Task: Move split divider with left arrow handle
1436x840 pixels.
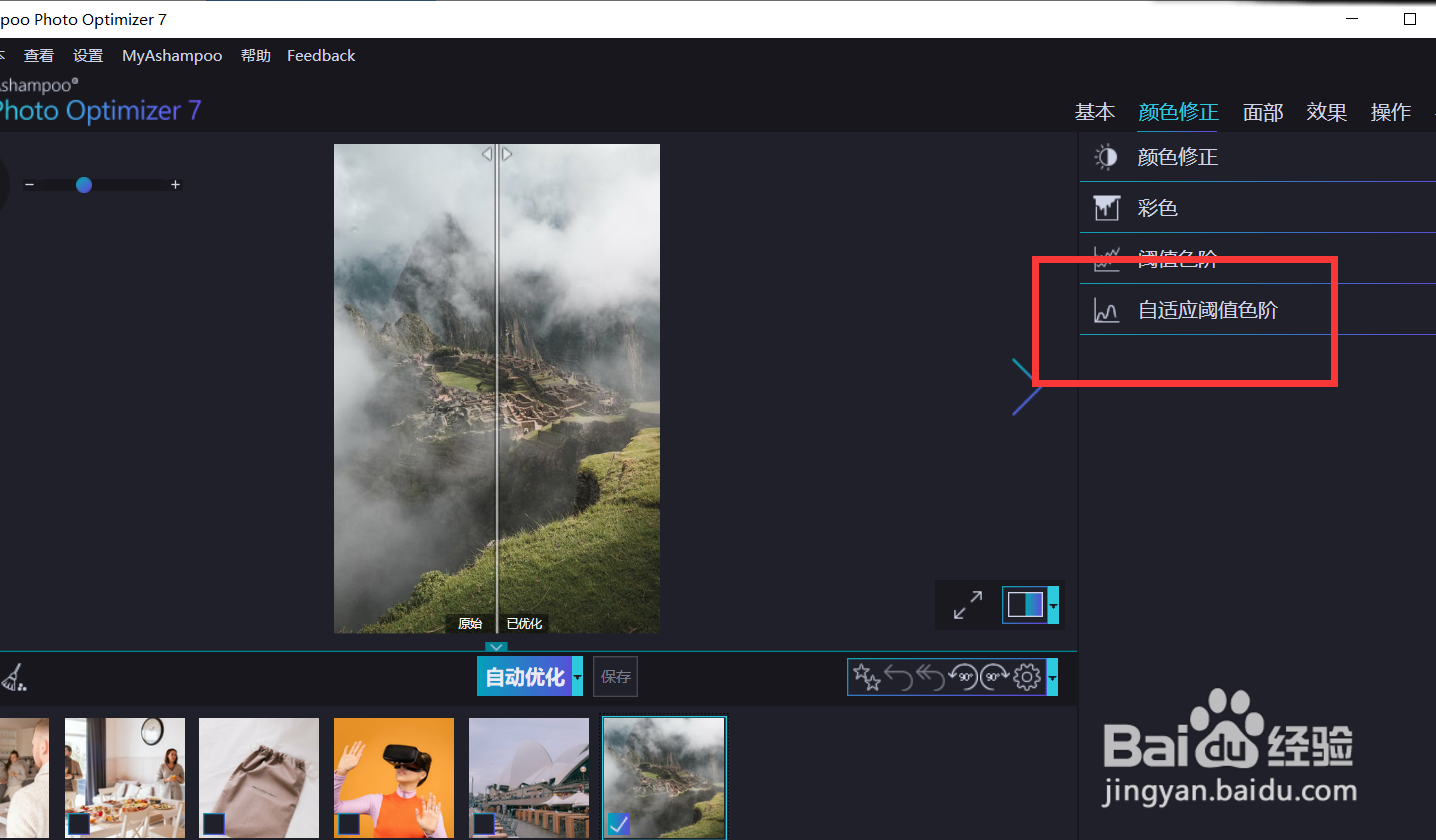Action: tap(487, 154)
